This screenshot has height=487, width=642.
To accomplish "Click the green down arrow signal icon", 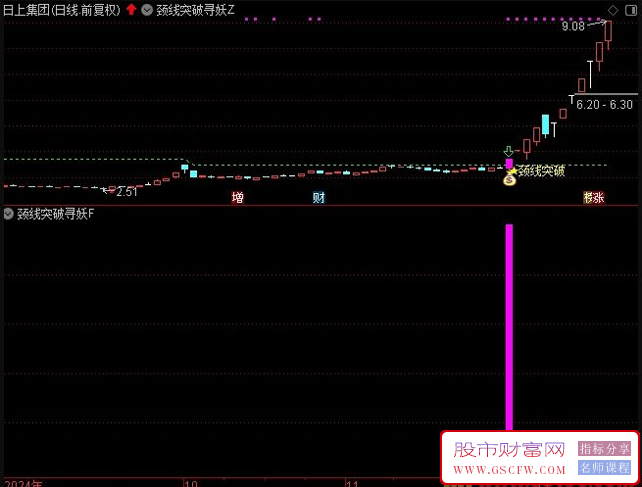I will (509, 151).
